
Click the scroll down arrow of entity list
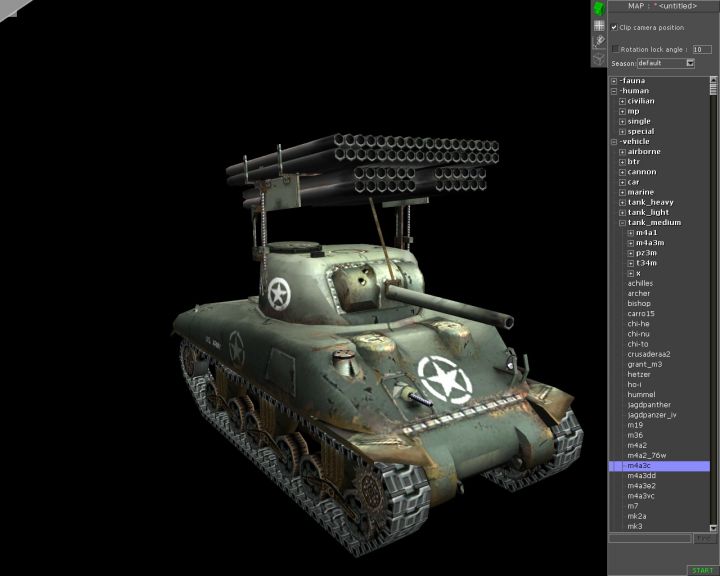click(714, 527)
